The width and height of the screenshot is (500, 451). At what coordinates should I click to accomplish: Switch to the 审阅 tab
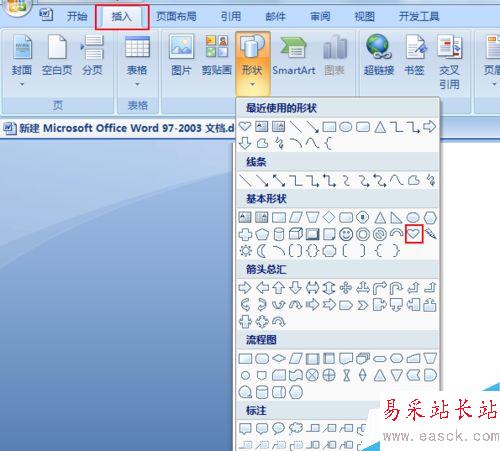[x=320, y=16]
